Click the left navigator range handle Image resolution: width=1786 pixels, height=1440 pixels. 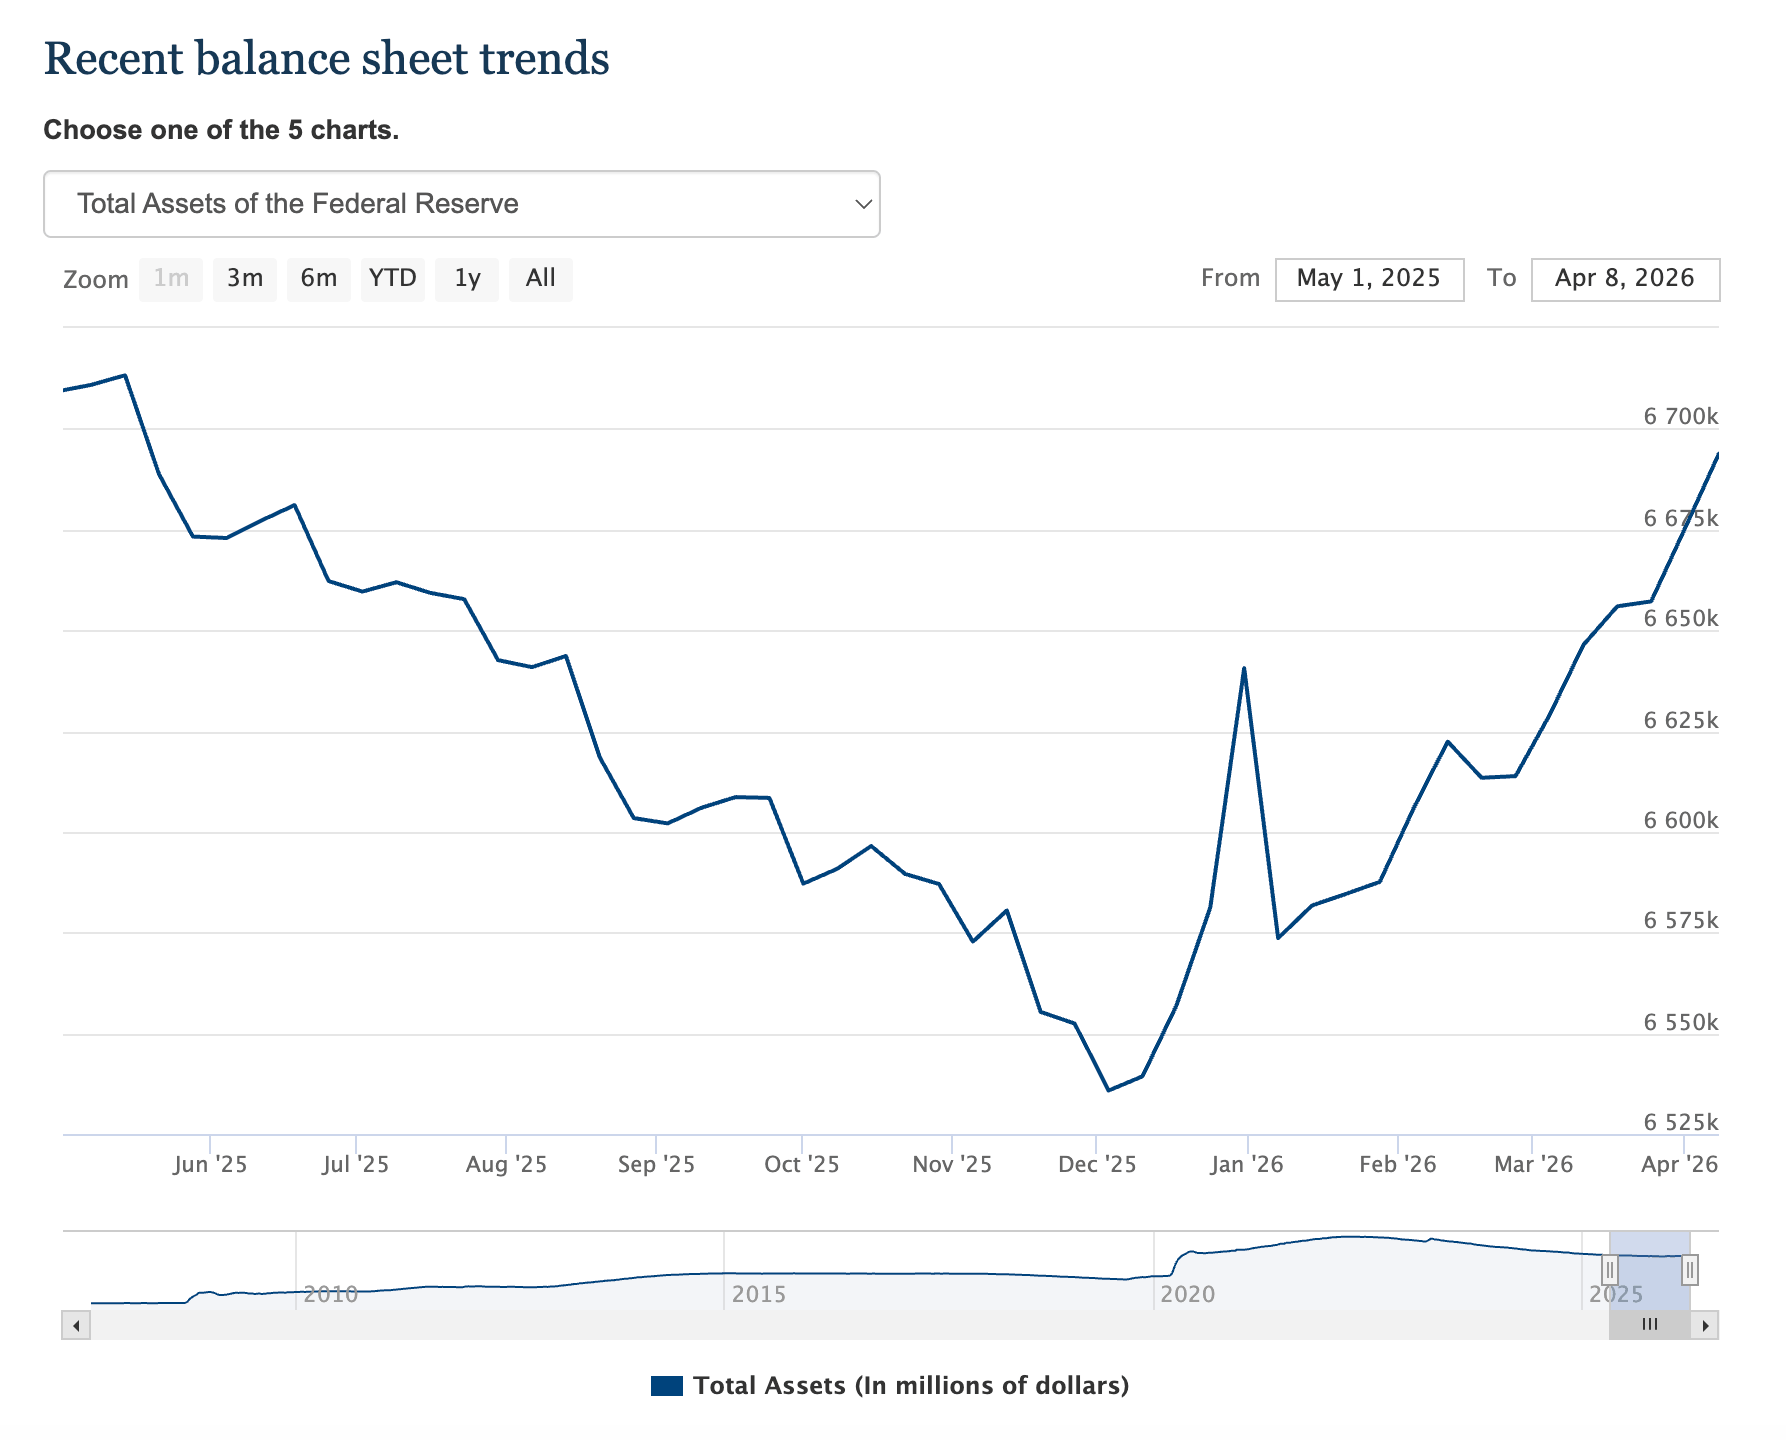(x=1610, y=1270)
